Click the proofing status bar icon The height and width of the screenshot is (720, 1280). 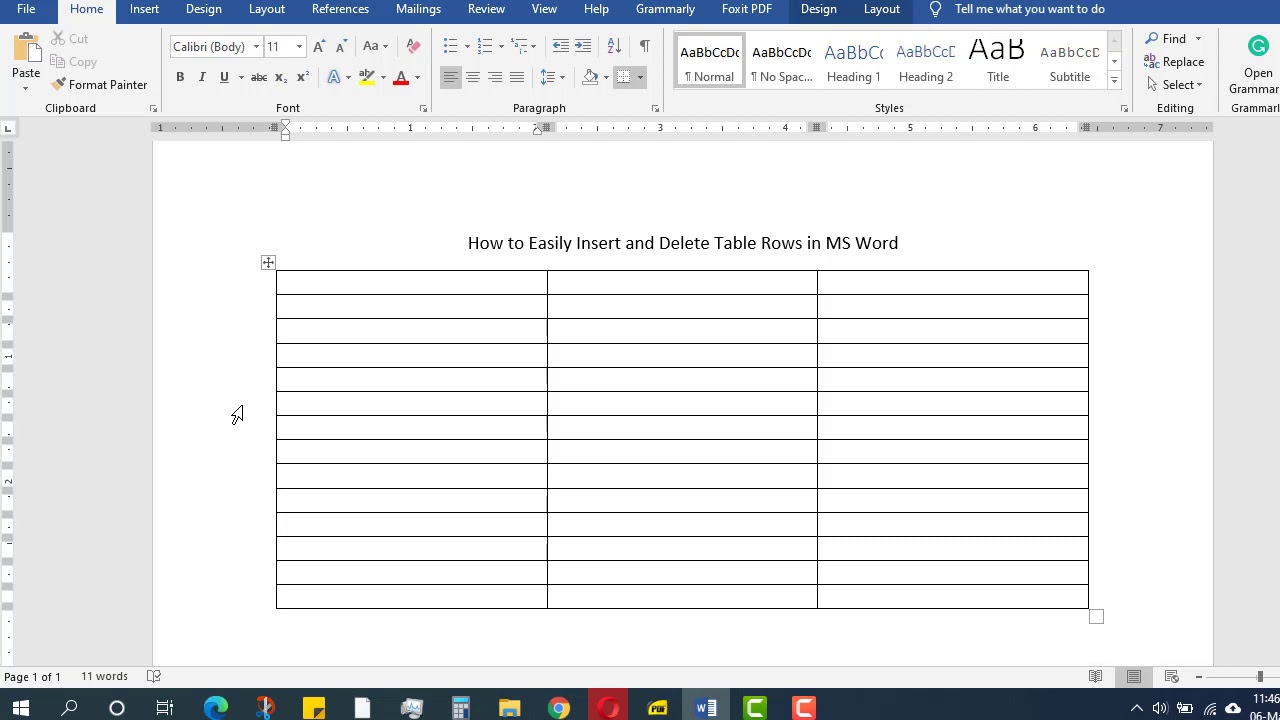pyautogui.click(x=154, y=677)
